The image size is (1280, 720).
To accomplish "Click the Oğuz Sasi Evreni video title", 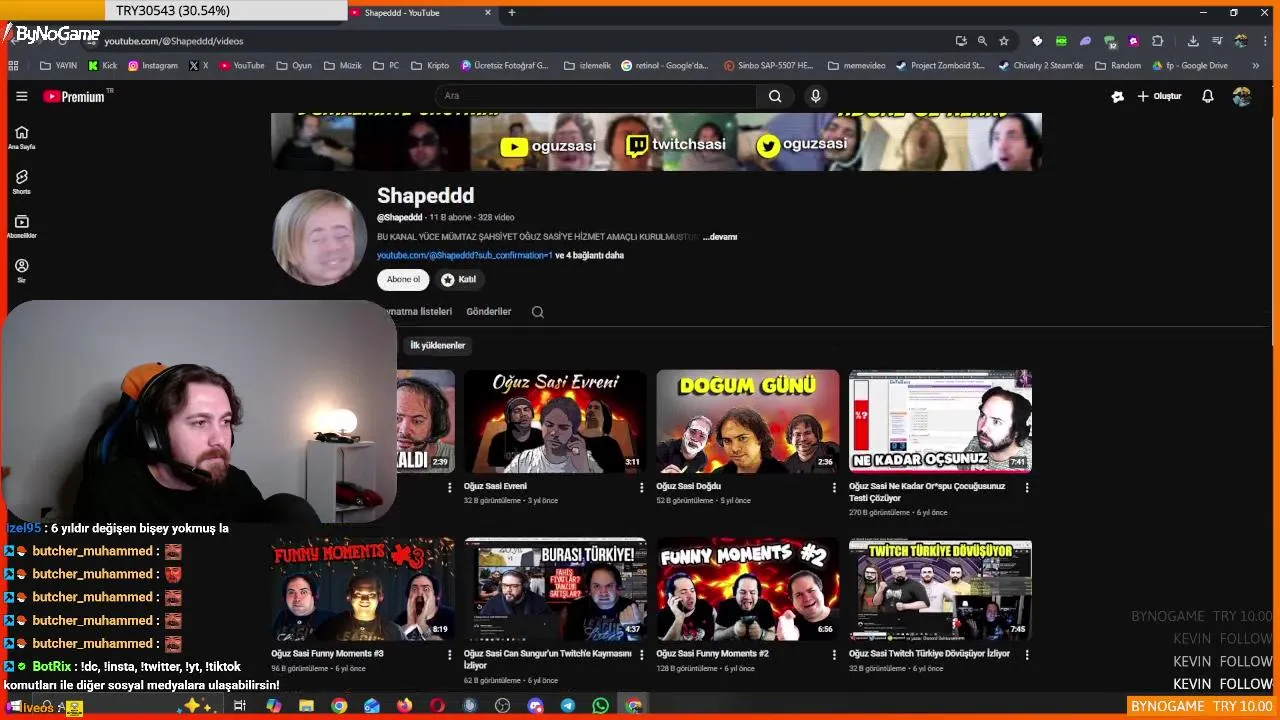I will pyautogui.click(x=495, y=486).
